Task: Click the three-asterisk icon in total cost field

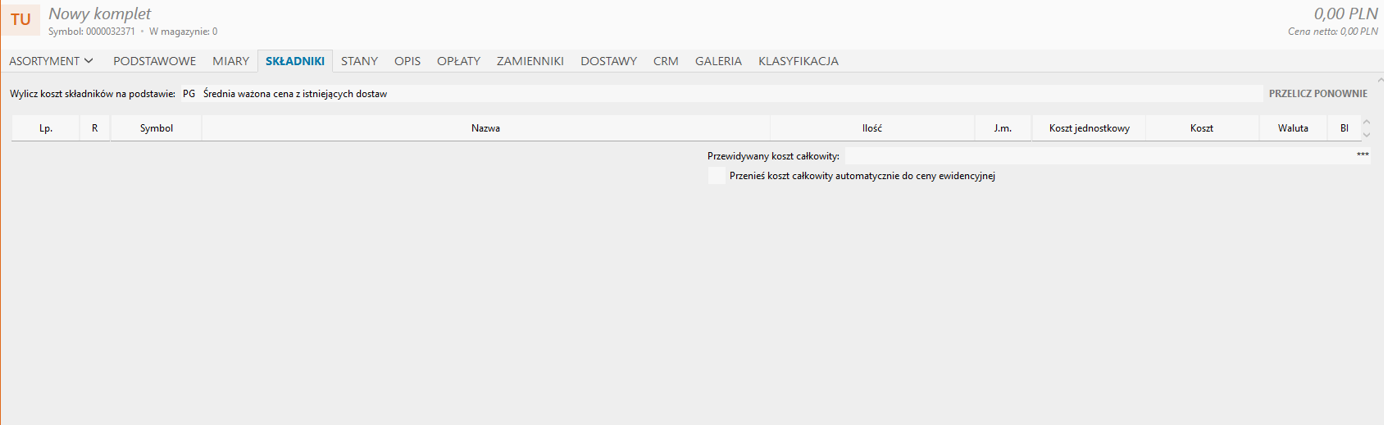Action: [x=1362, y=156]
